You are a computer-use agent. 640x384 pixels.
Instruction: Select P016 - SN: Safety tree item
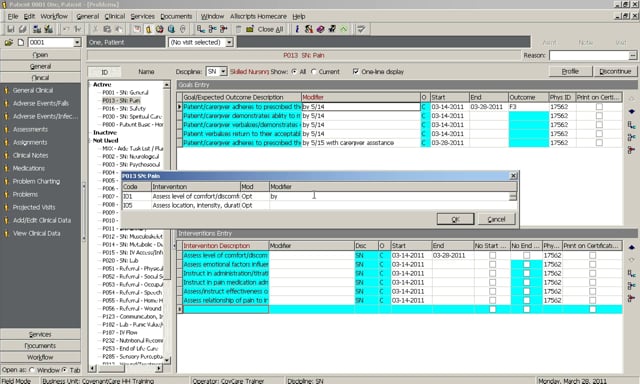click(x=124, y=109)
